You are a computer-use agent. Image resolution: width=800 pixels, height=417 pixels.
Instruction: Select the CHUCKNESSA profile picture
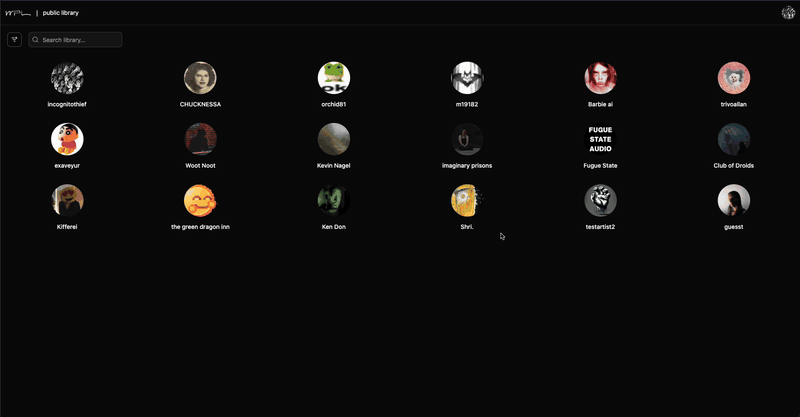(200, 78)
